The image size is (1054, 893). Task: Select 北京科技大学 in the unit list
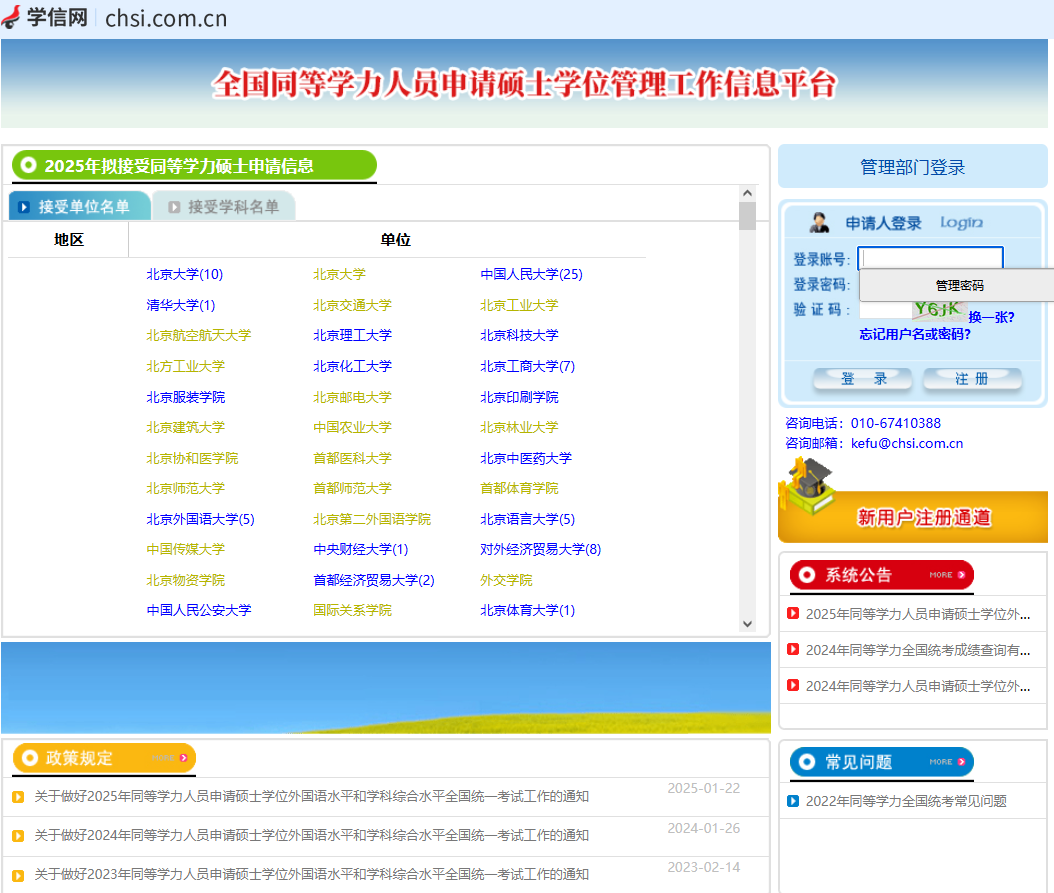519,336
